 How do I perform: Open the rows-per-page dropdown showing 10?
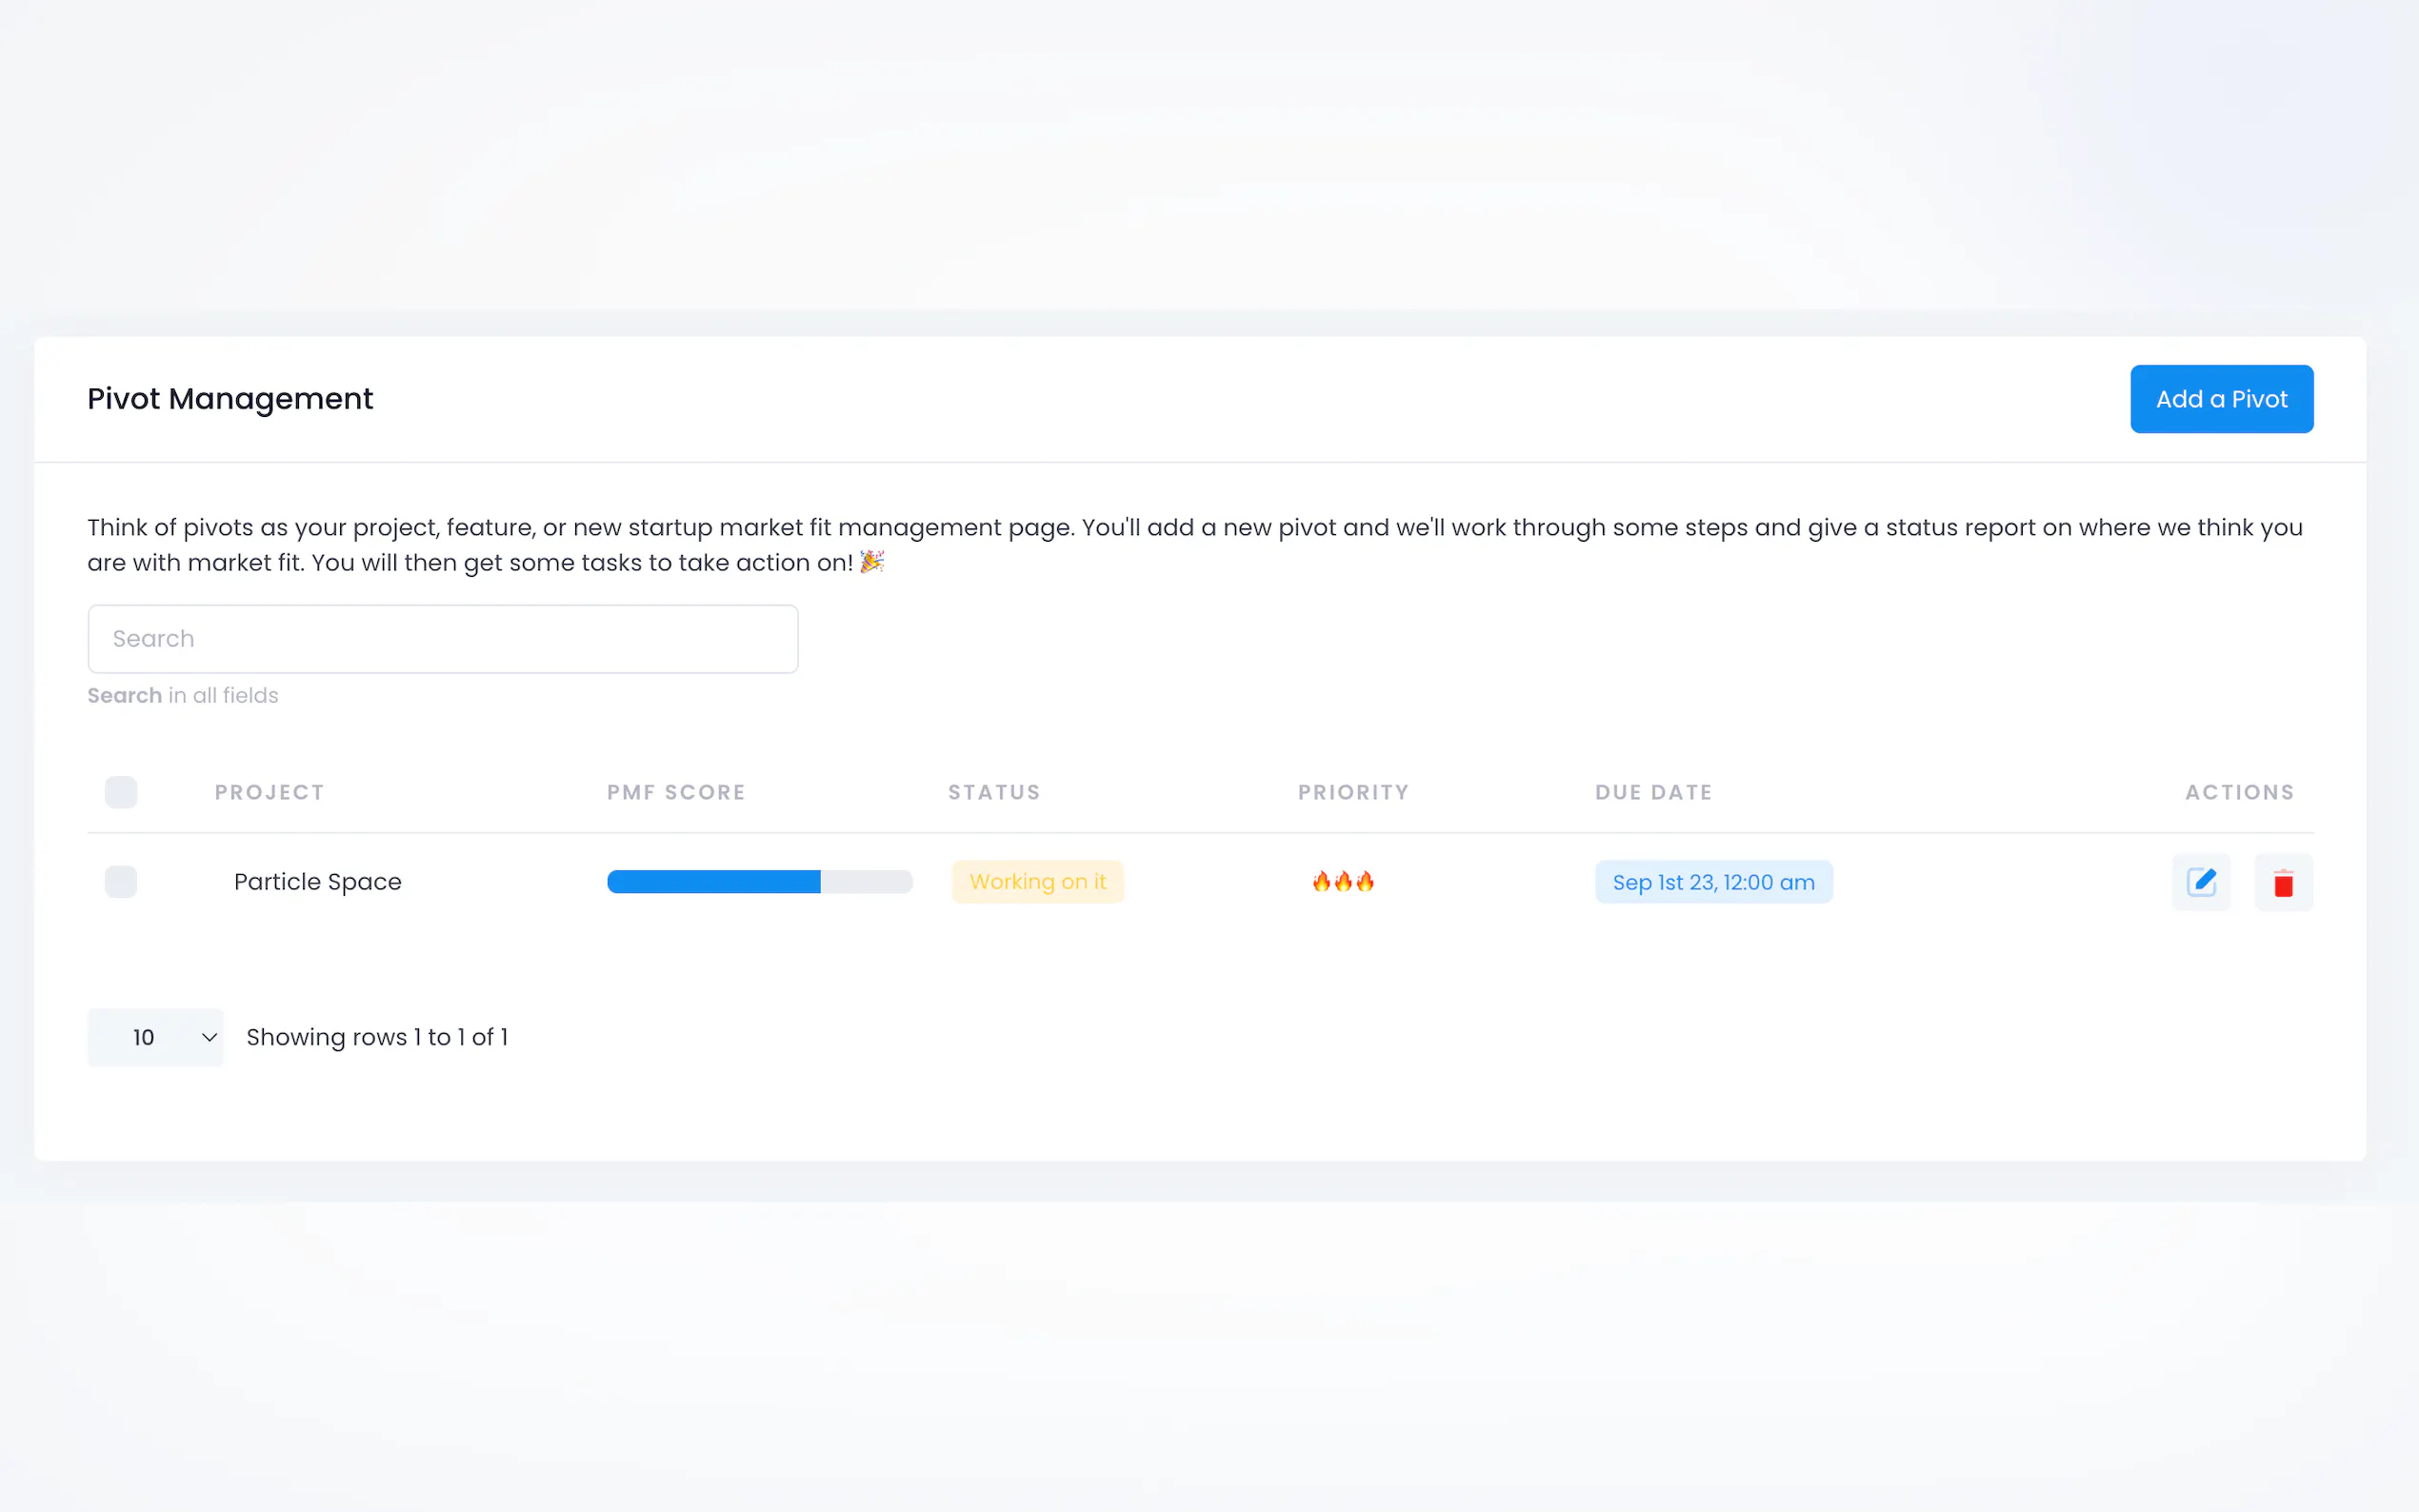click(156, 1037)
